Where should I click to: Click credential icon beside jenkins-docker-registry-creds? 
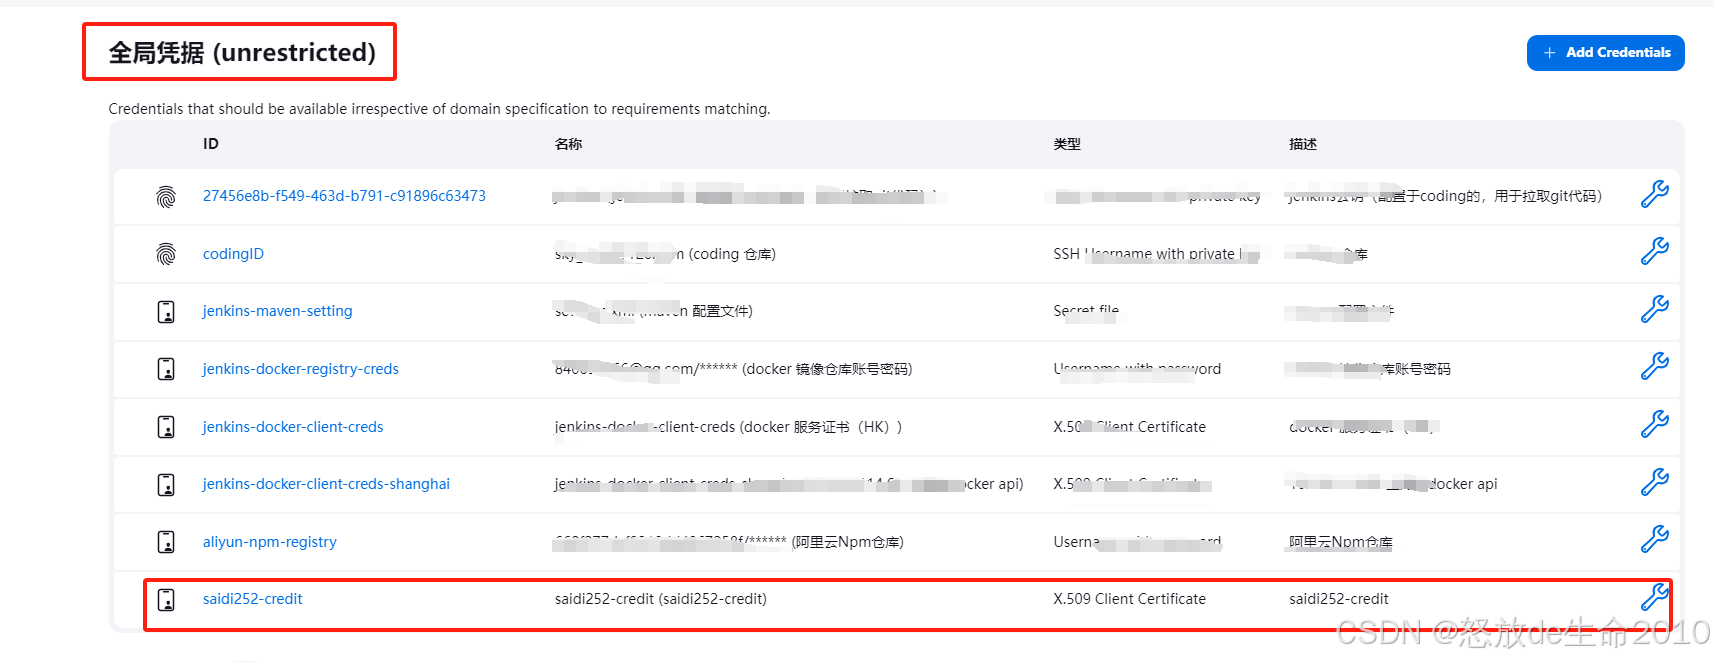pyautogui.click(x=166, y=369)
